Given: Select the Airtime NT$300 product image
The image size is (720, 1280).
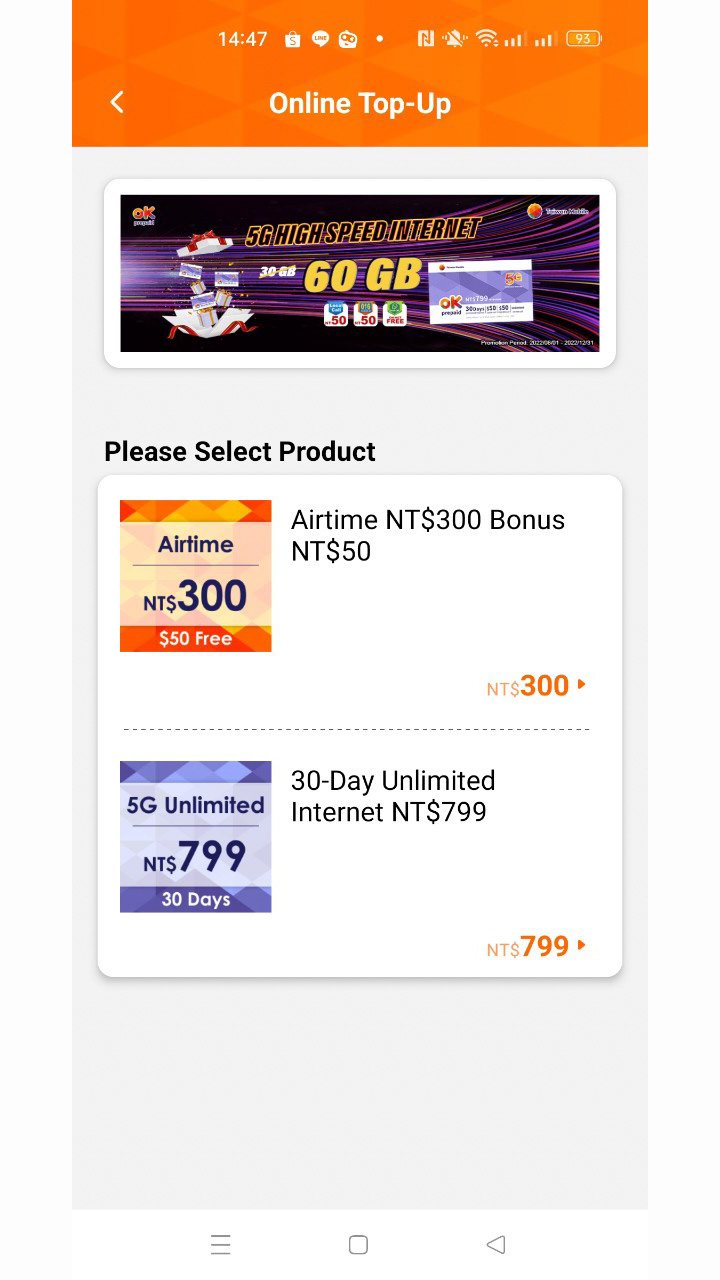Looking at the screenshot, I should click(196, 576).
